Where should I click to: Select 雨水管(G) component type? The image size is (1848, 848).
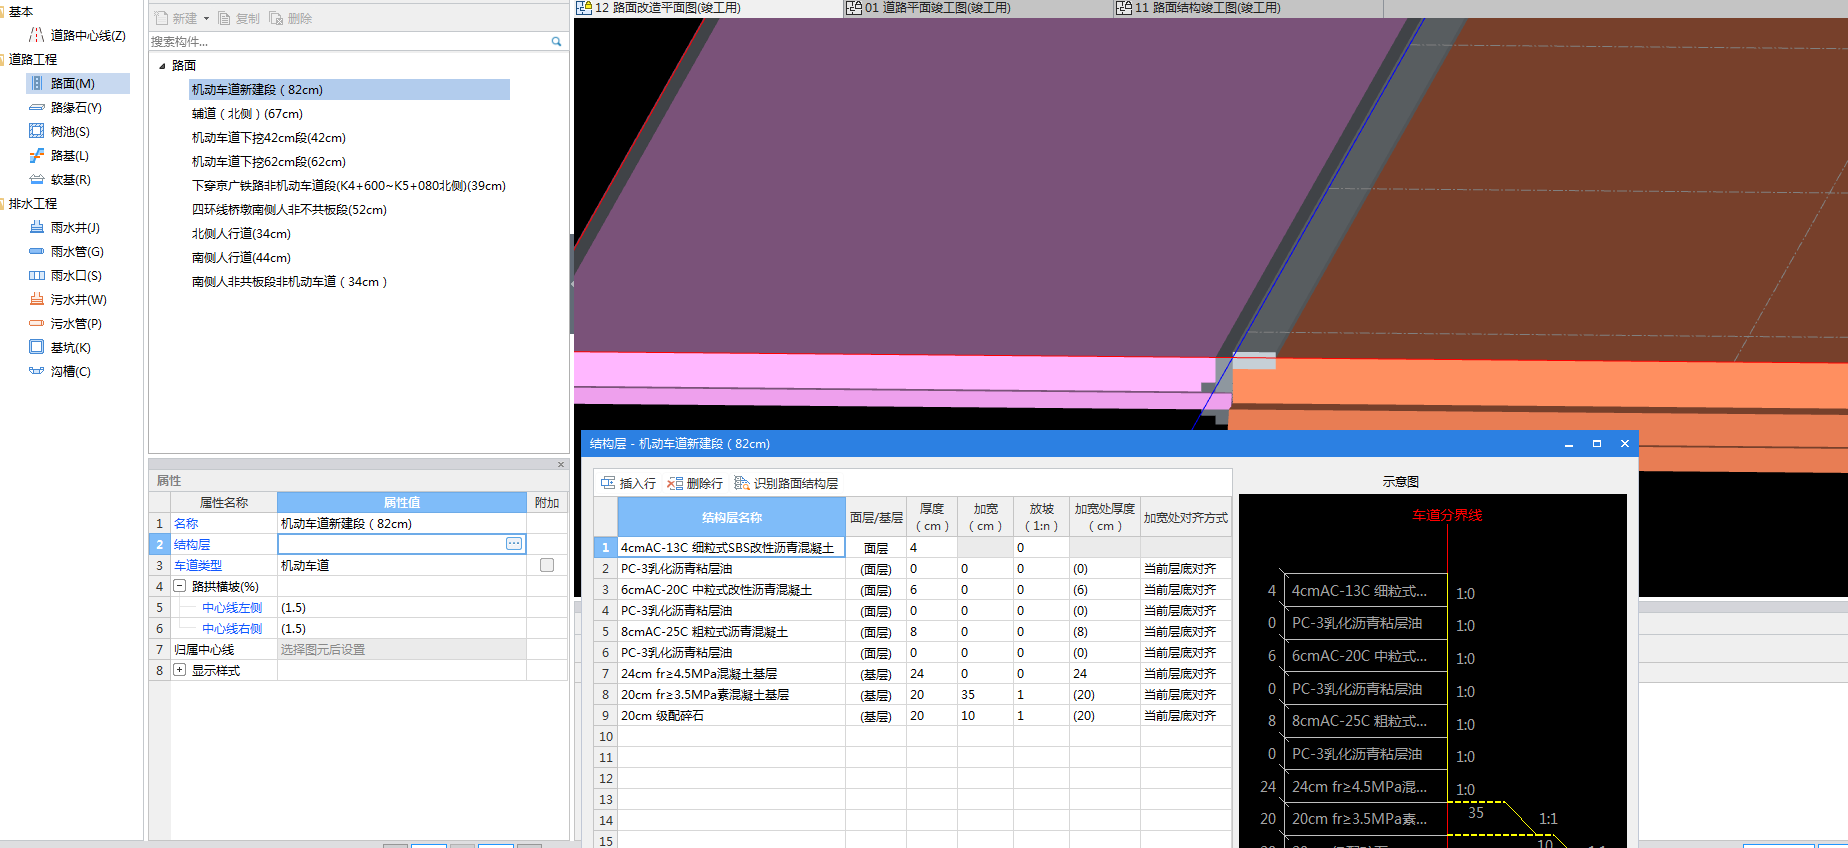pos(66,251)
